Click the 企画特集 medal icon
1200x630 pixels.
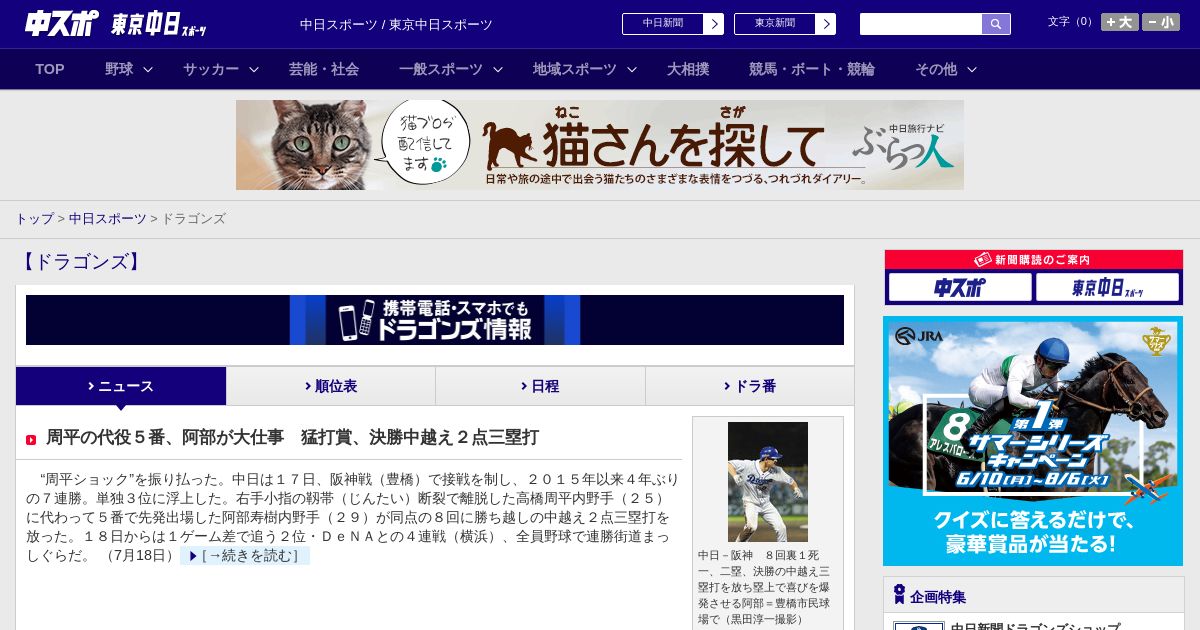[x=899, y=595]
